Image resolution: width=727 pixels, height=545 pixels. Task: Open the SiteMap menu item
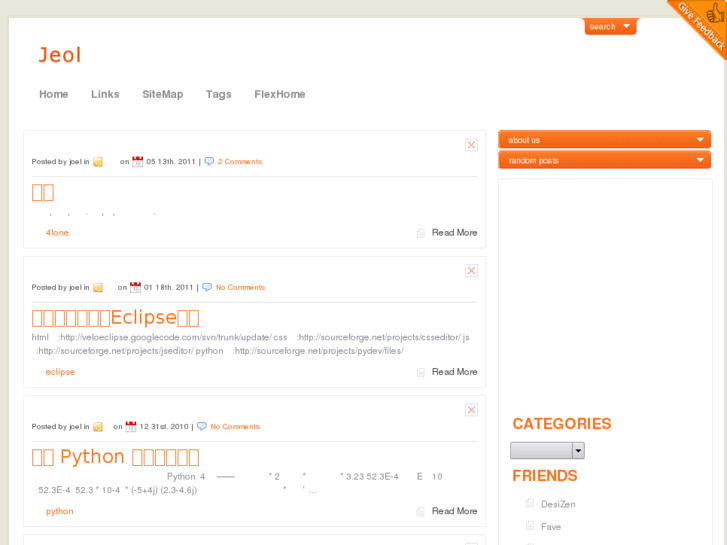click(162, 94)
